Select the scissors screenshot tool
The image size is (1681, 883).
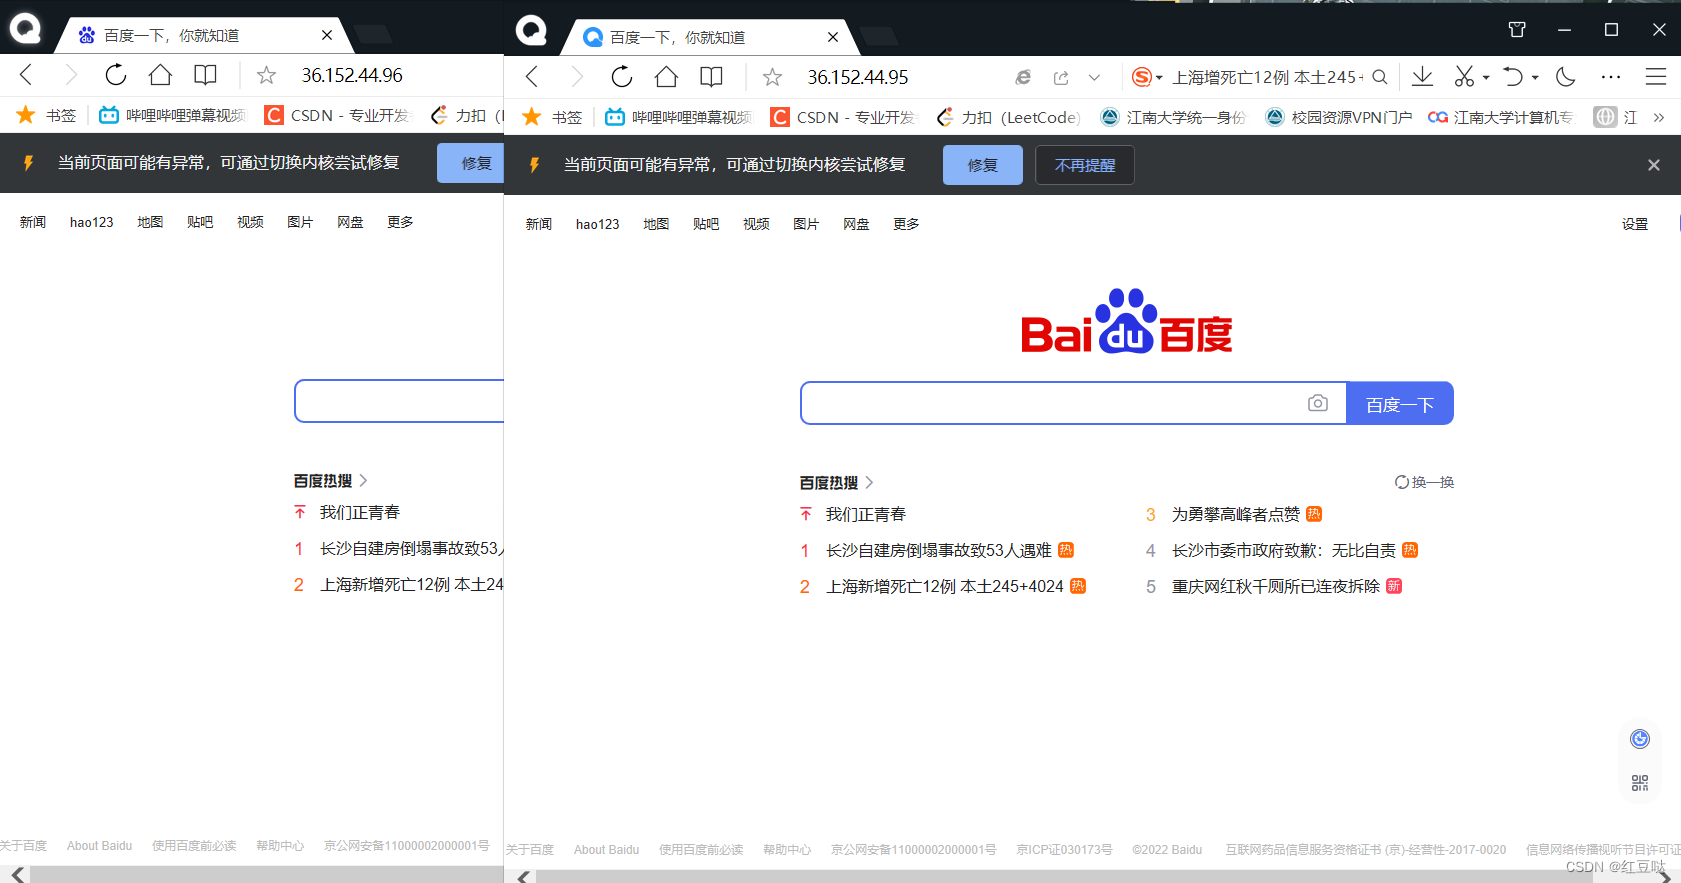point(1465,77)
